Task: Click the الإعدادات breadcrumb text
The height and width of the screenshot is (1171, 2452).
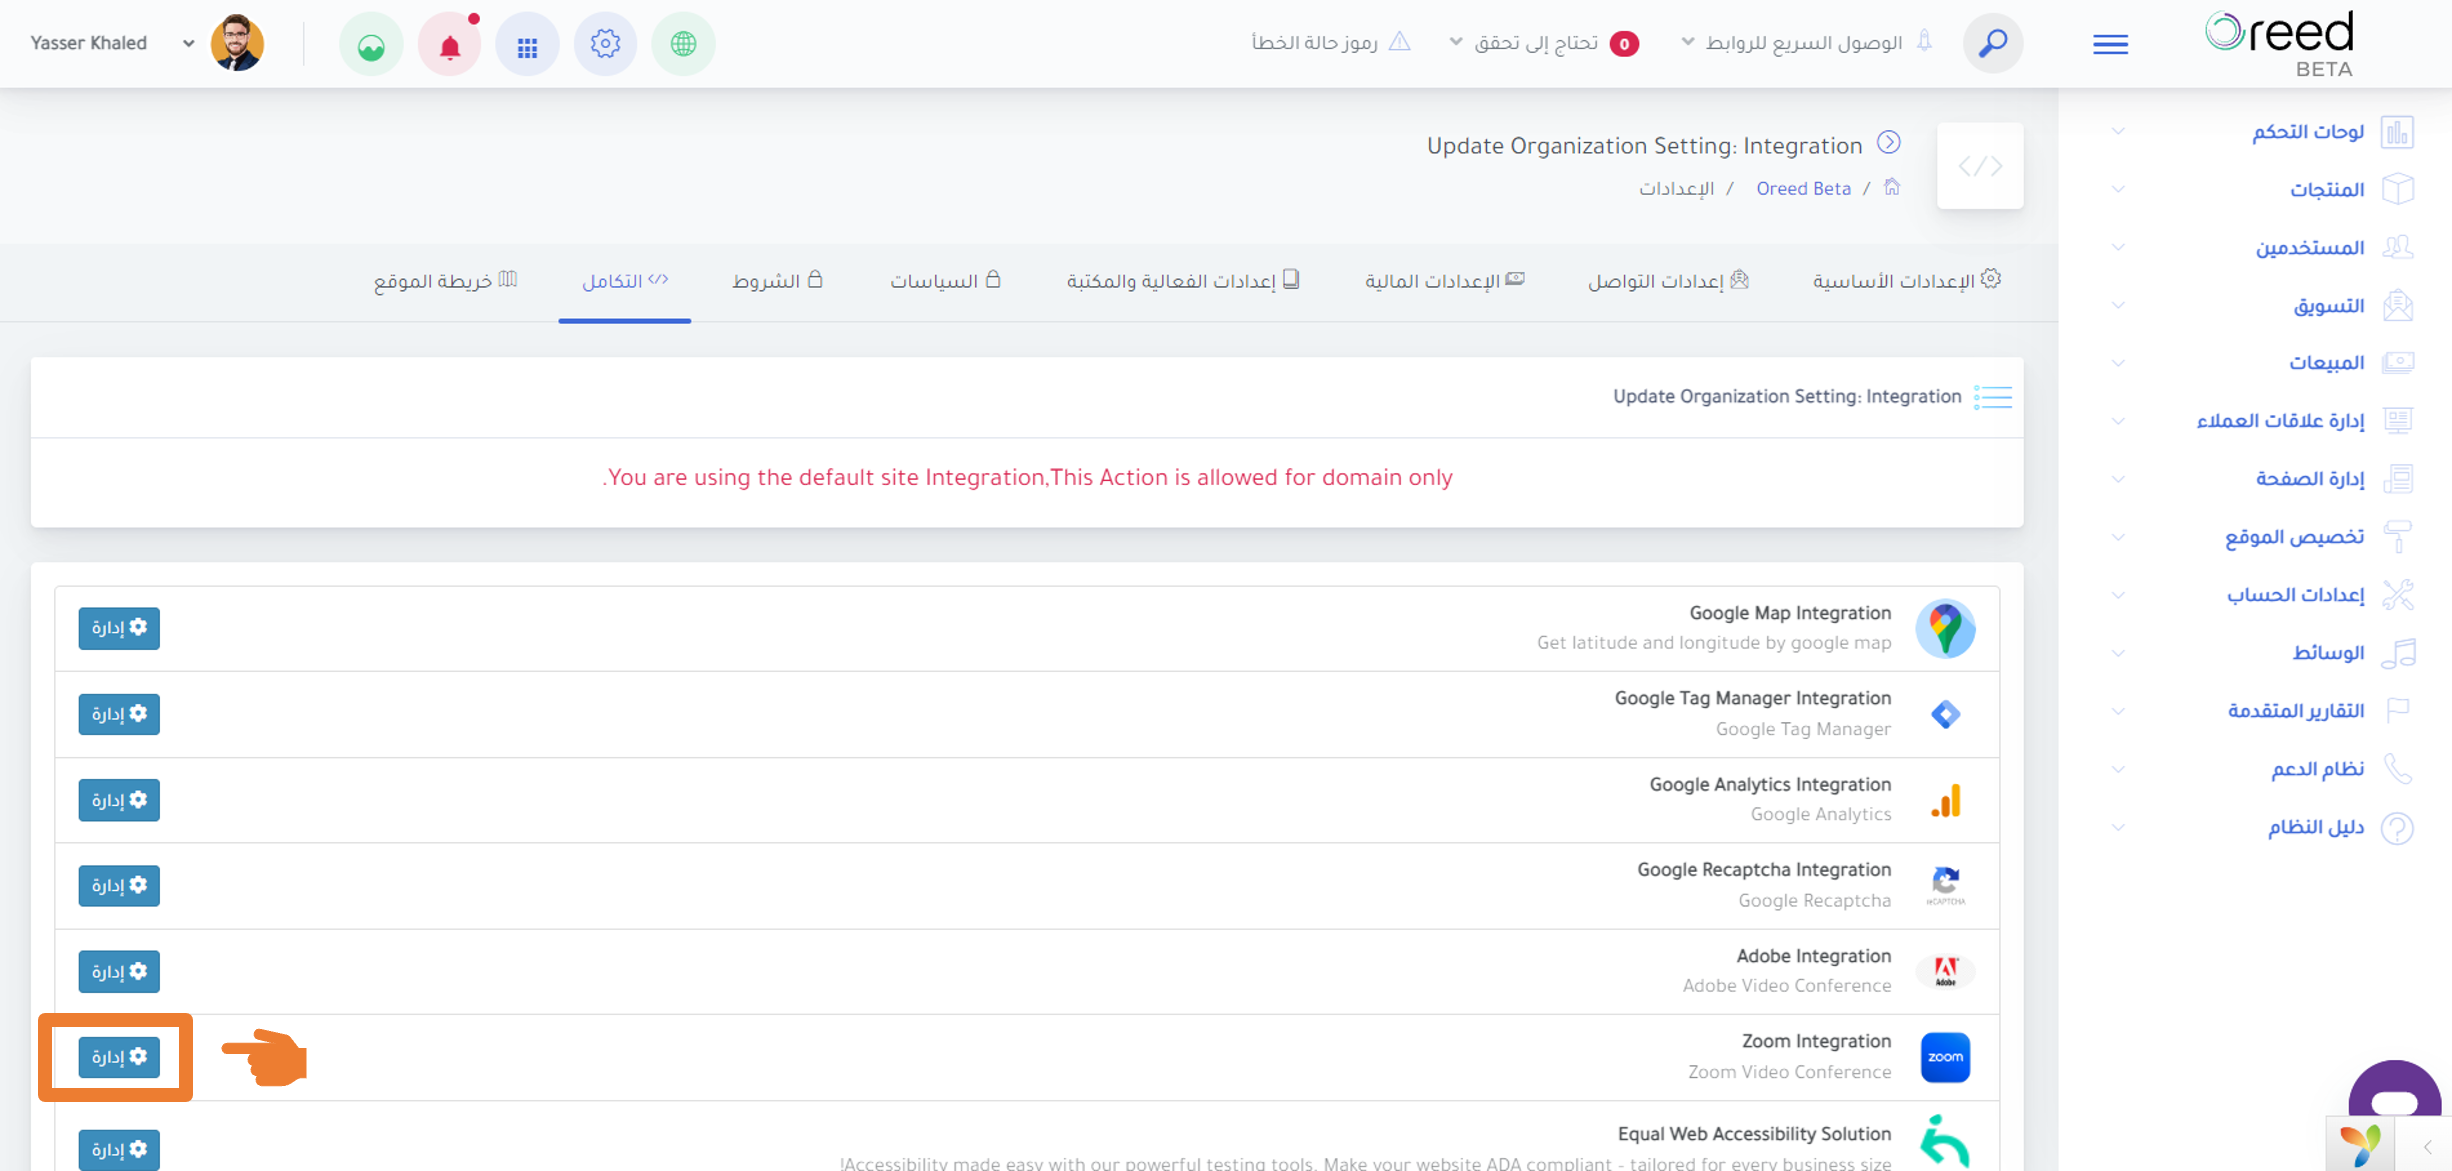Action: pyautogui.click(x=1676, y=189)
